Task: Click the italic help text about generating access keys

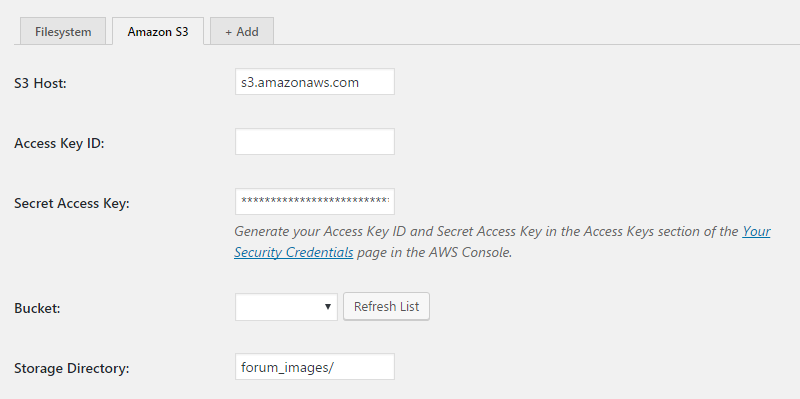Action: click(502, 242)
